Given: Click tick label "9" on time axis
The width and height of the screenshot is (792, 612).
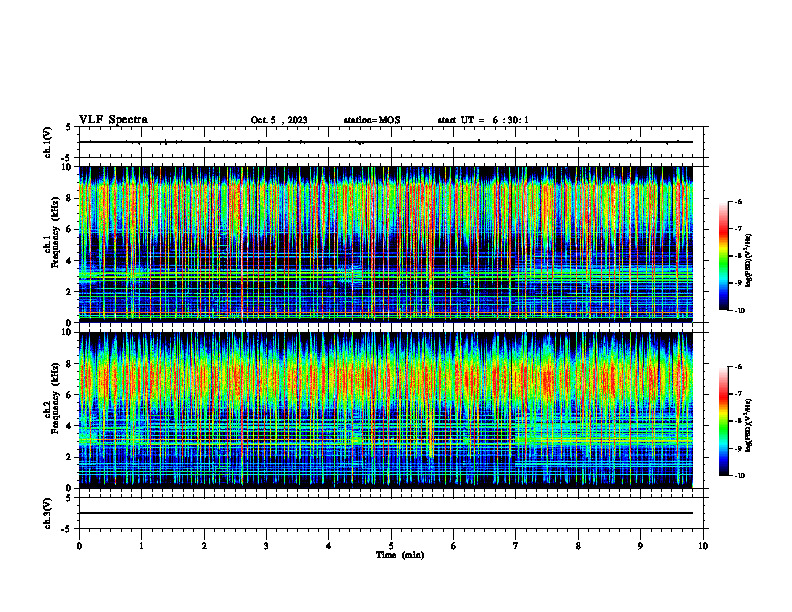Looking at the screenshot, I should click(x=640, y=546).
